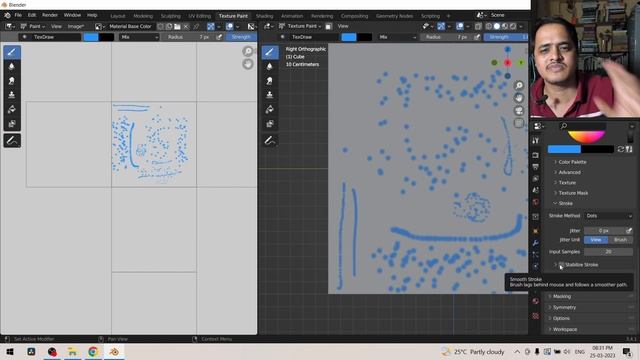Select the Mask tool in the 3D viewport toolbar
The width and height of the screenshot is (640, 360).
[269, 124]
